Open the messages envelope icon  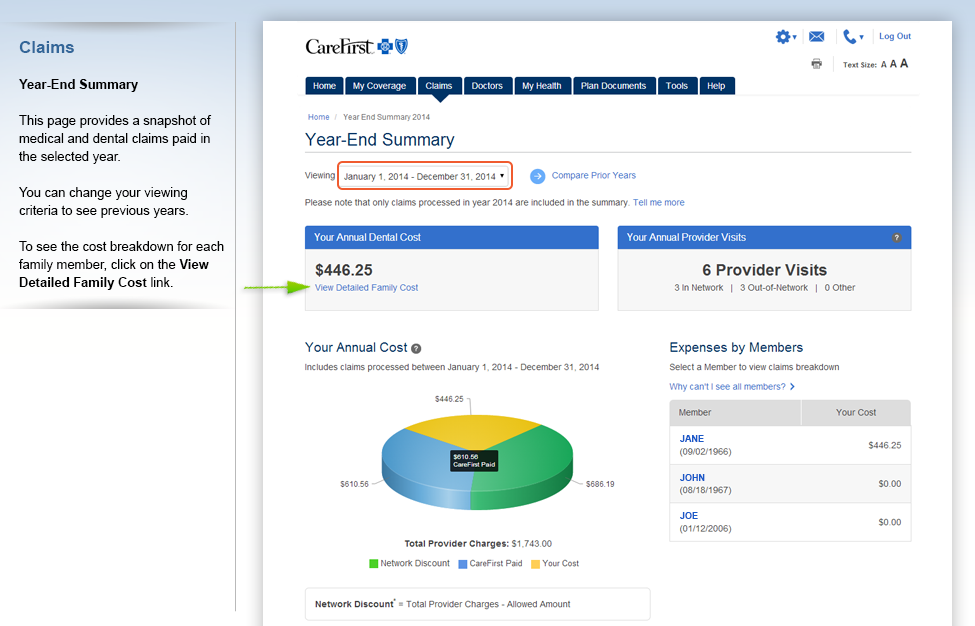[816, 37]
